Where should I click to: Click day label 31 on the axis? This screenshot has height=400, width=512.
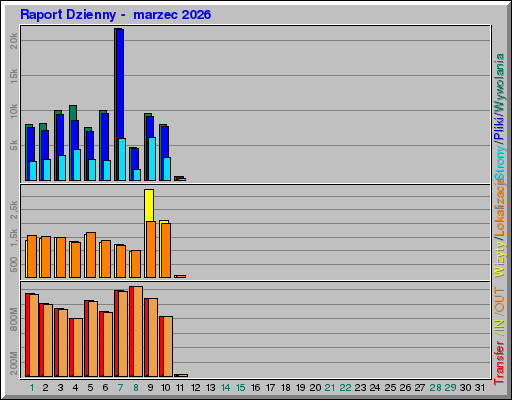480,388
